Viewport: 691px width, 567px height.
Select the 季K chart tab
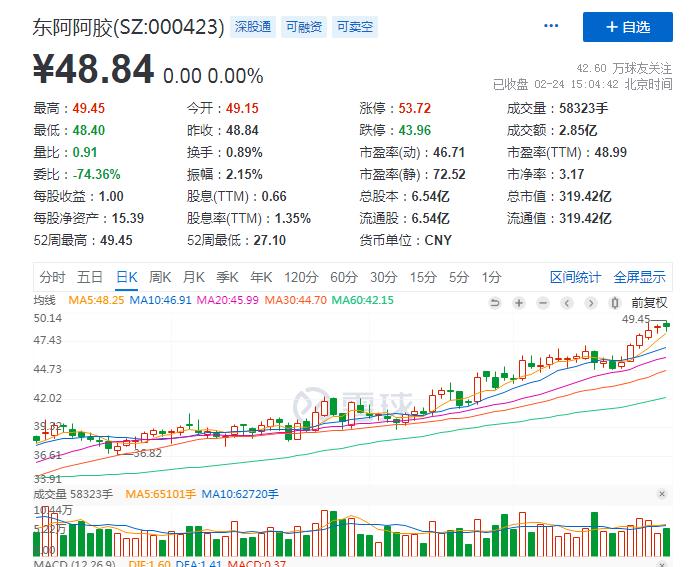pyautogui.click(x=227, y=277)
